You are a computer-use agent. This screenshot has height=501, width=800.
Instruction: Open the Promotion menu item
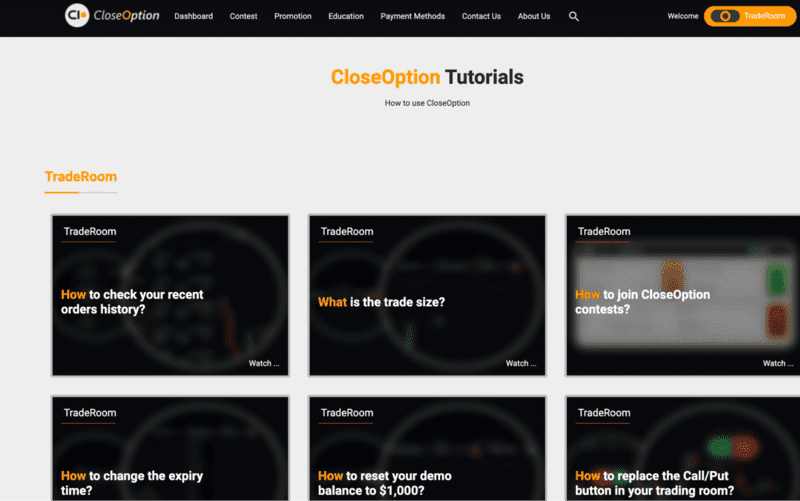tap(293, 16)
